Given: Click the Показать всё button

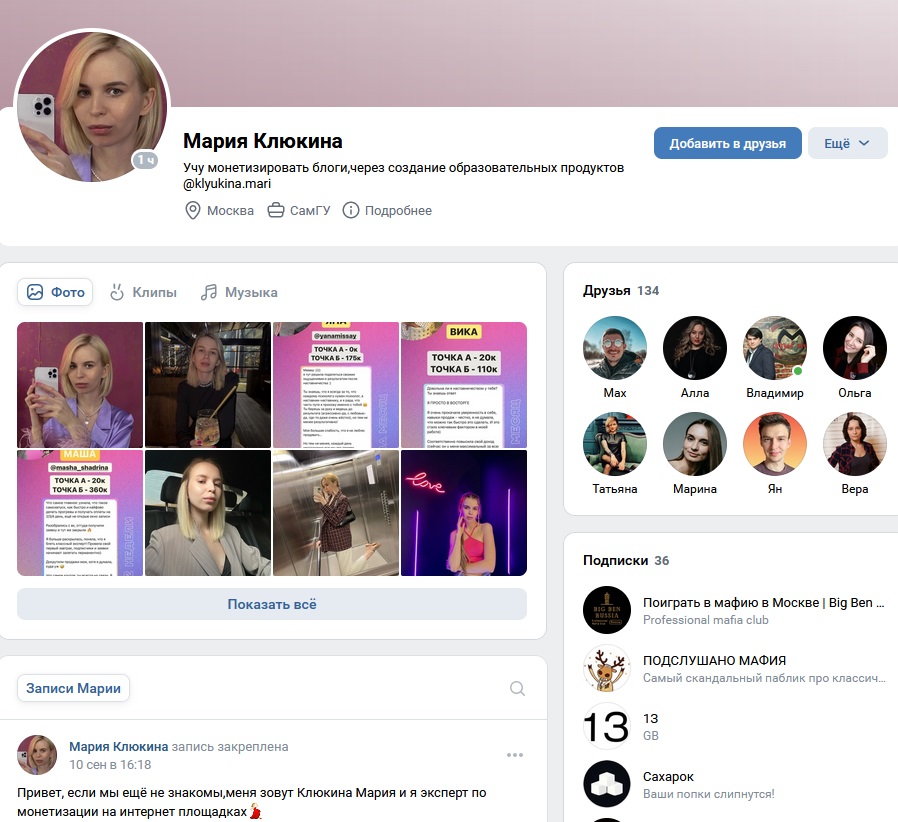Looking at the screenshot, I should [272, 604].
